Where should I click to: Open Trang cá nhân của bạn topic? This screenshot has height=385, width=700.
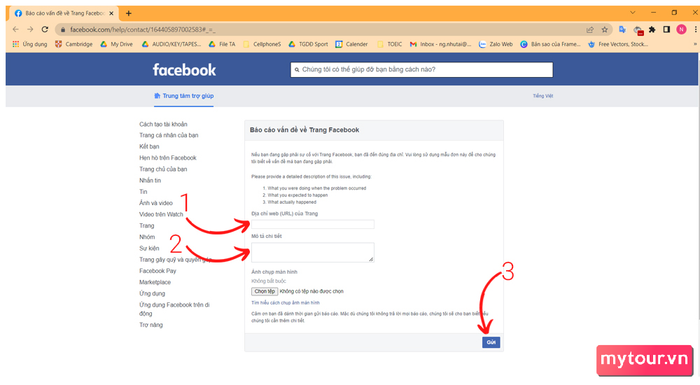pyautogui.click(x=168, y=135)
